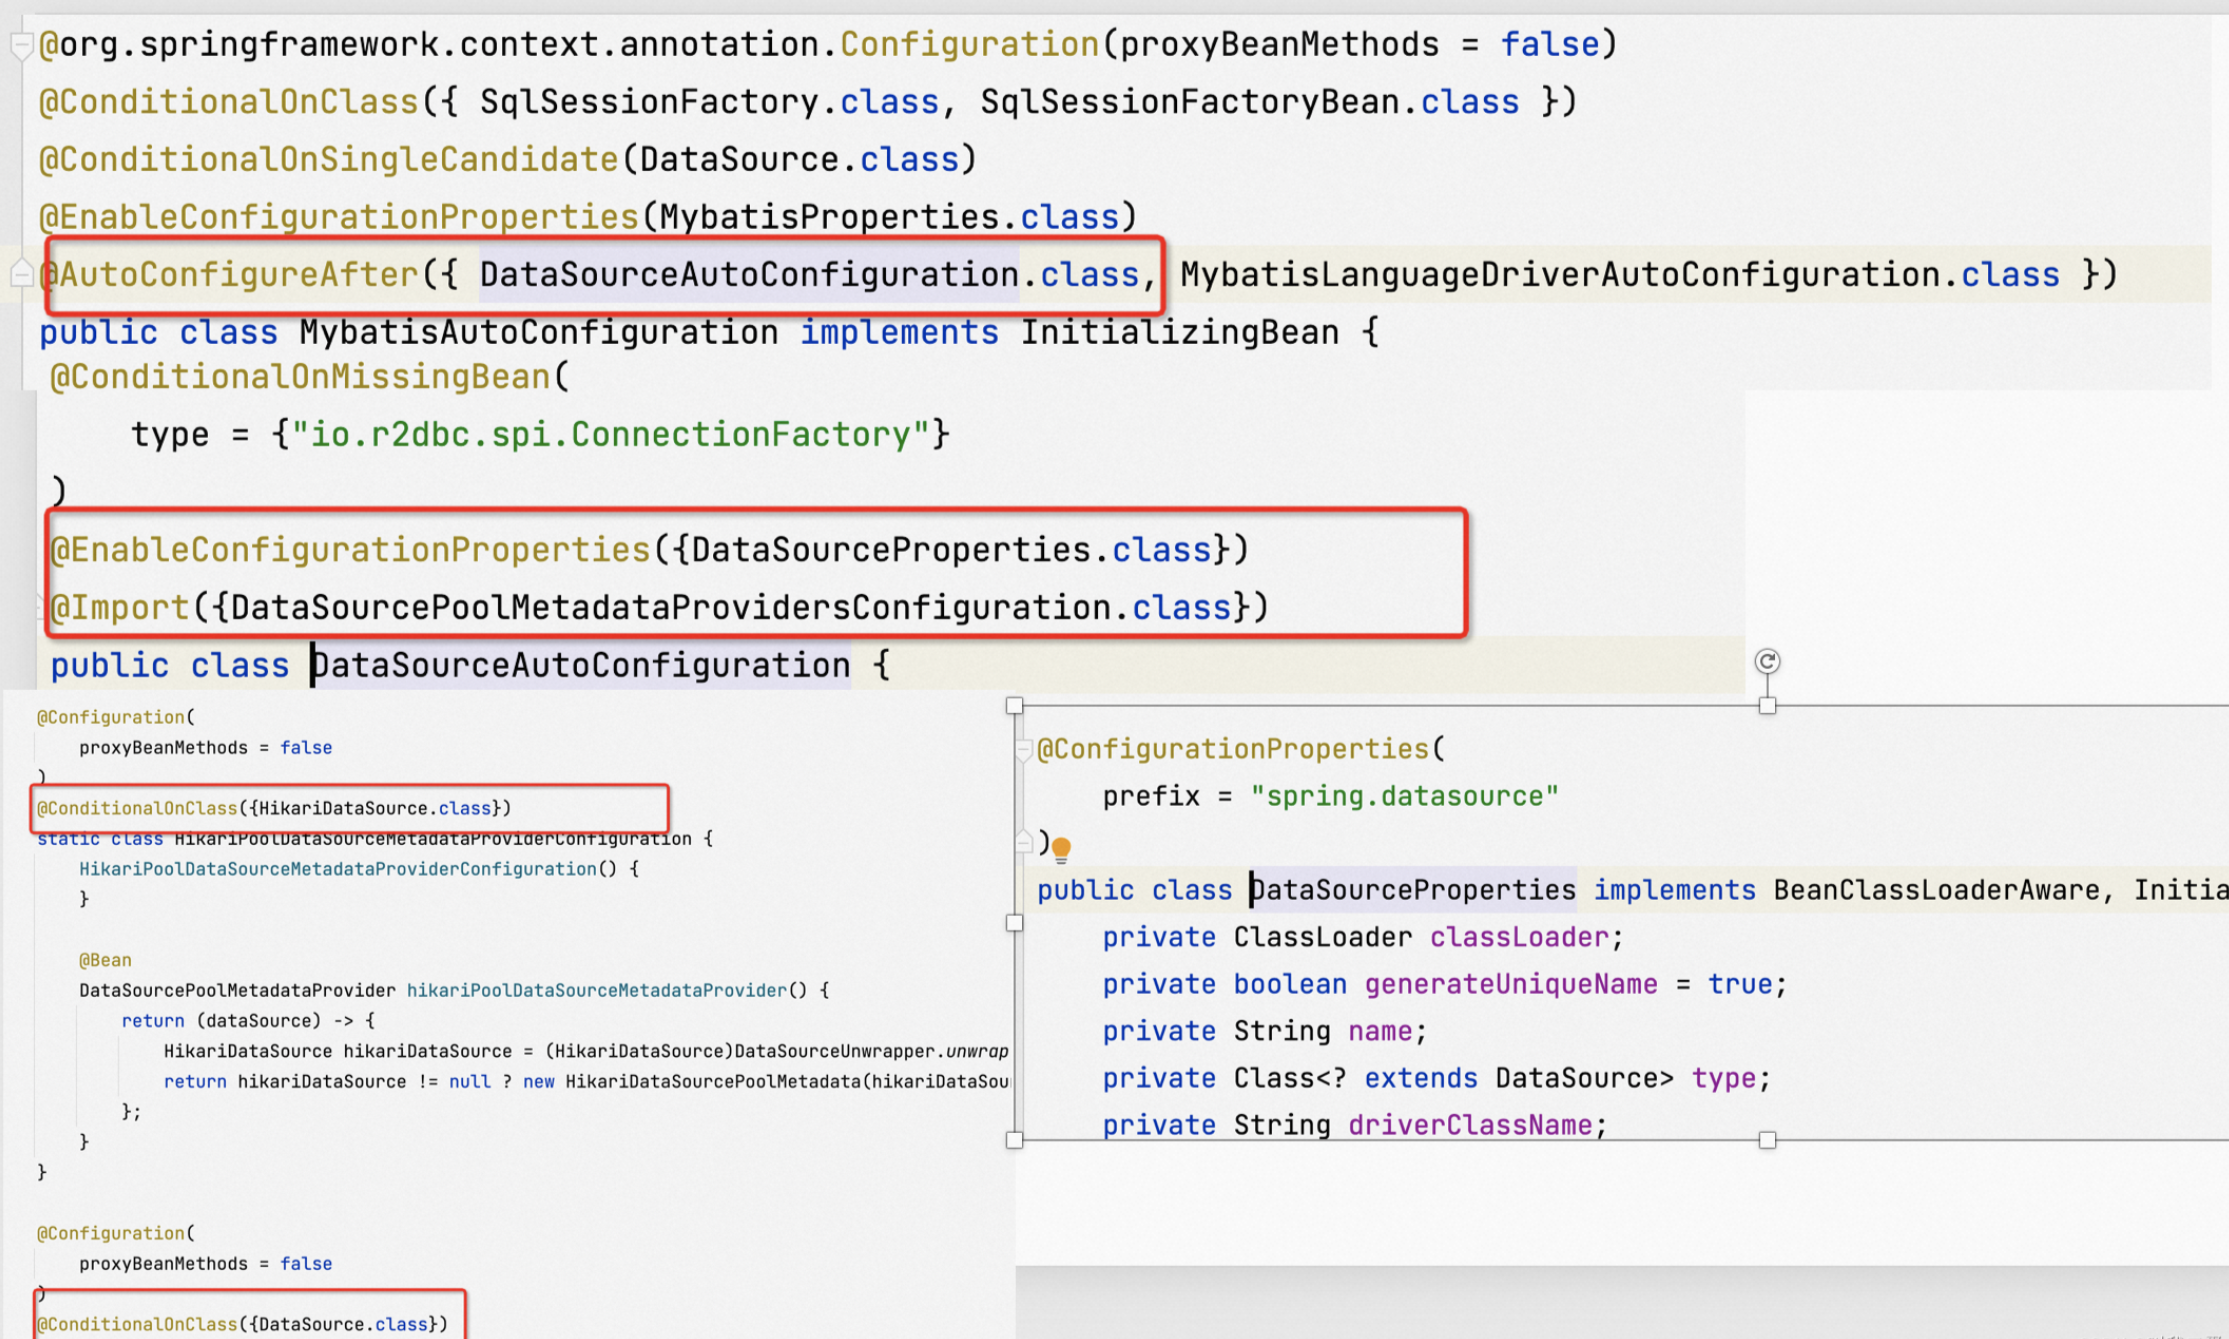Click the @ConditionalOnSingleCandidate annotation
Screen dimensions: 2229x1339
(328, 159)
